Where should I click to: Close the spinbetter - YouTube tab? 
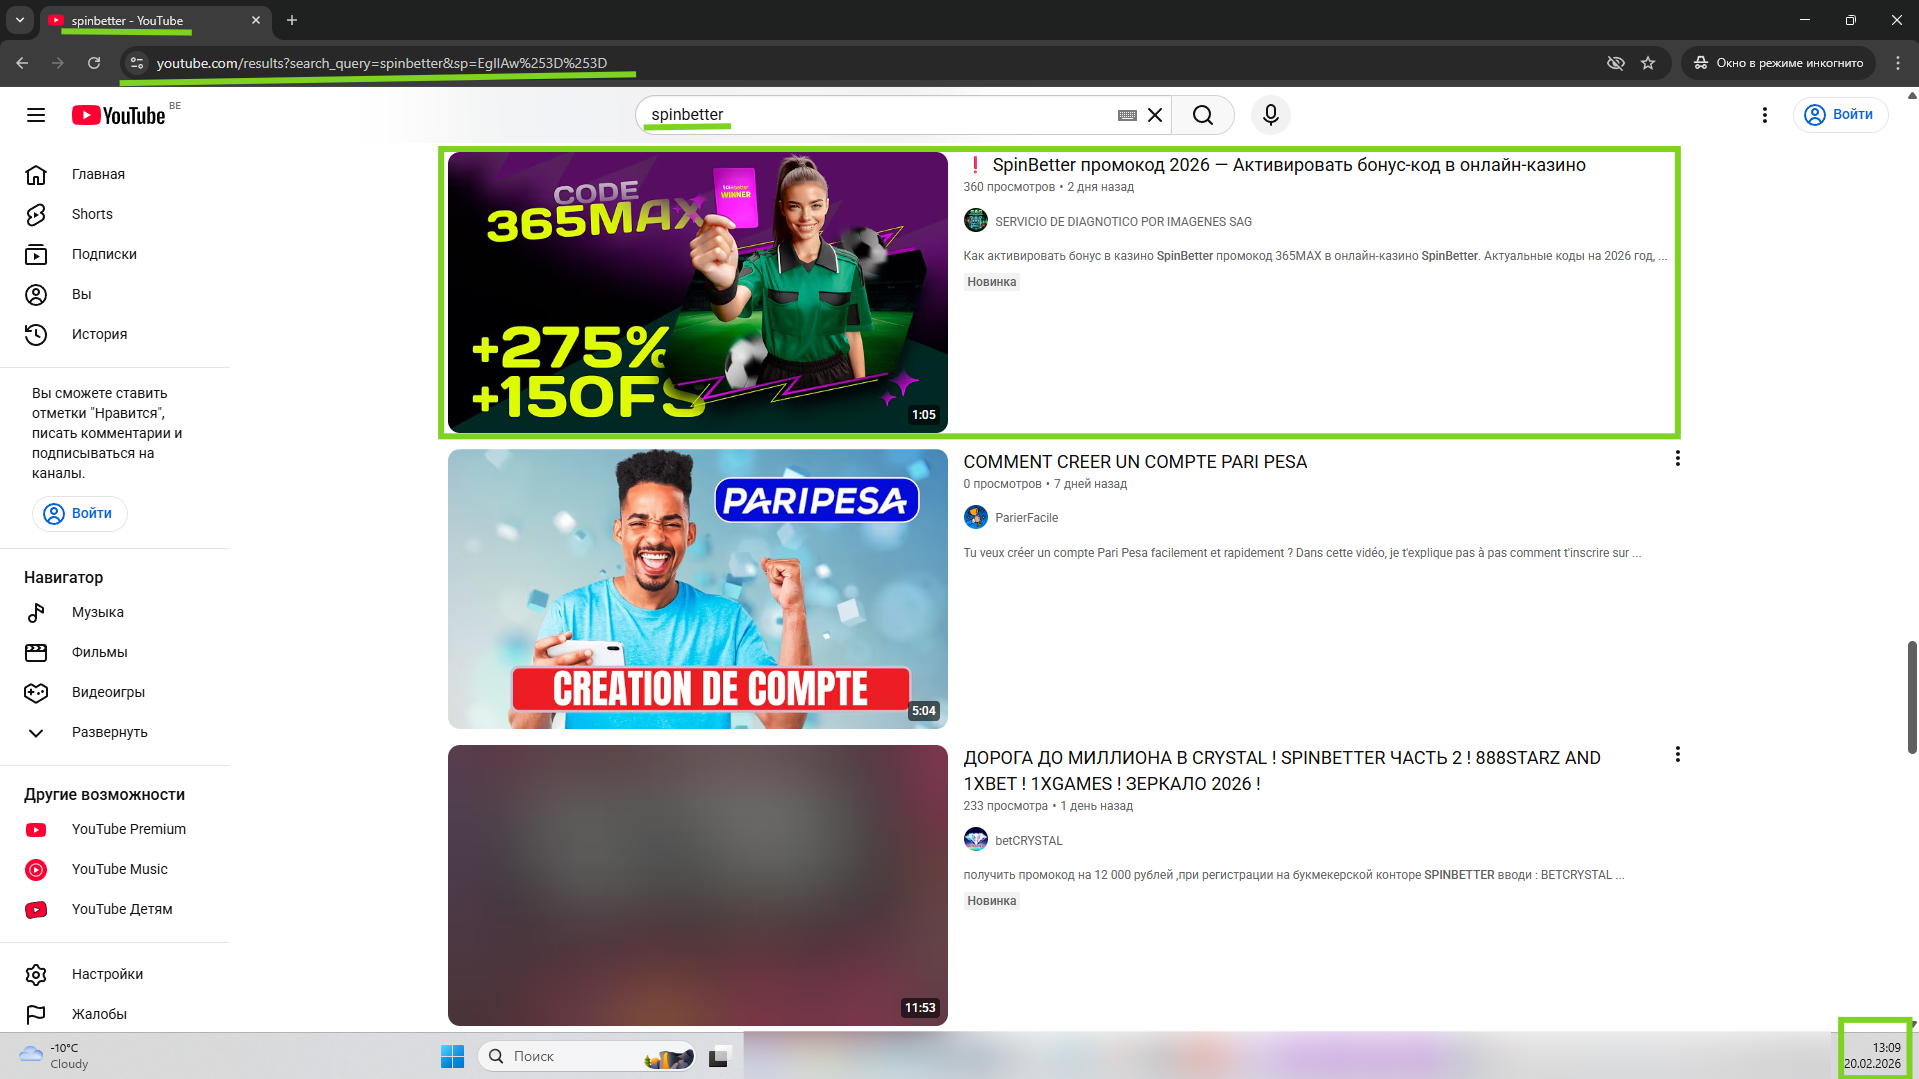[256, 20]
